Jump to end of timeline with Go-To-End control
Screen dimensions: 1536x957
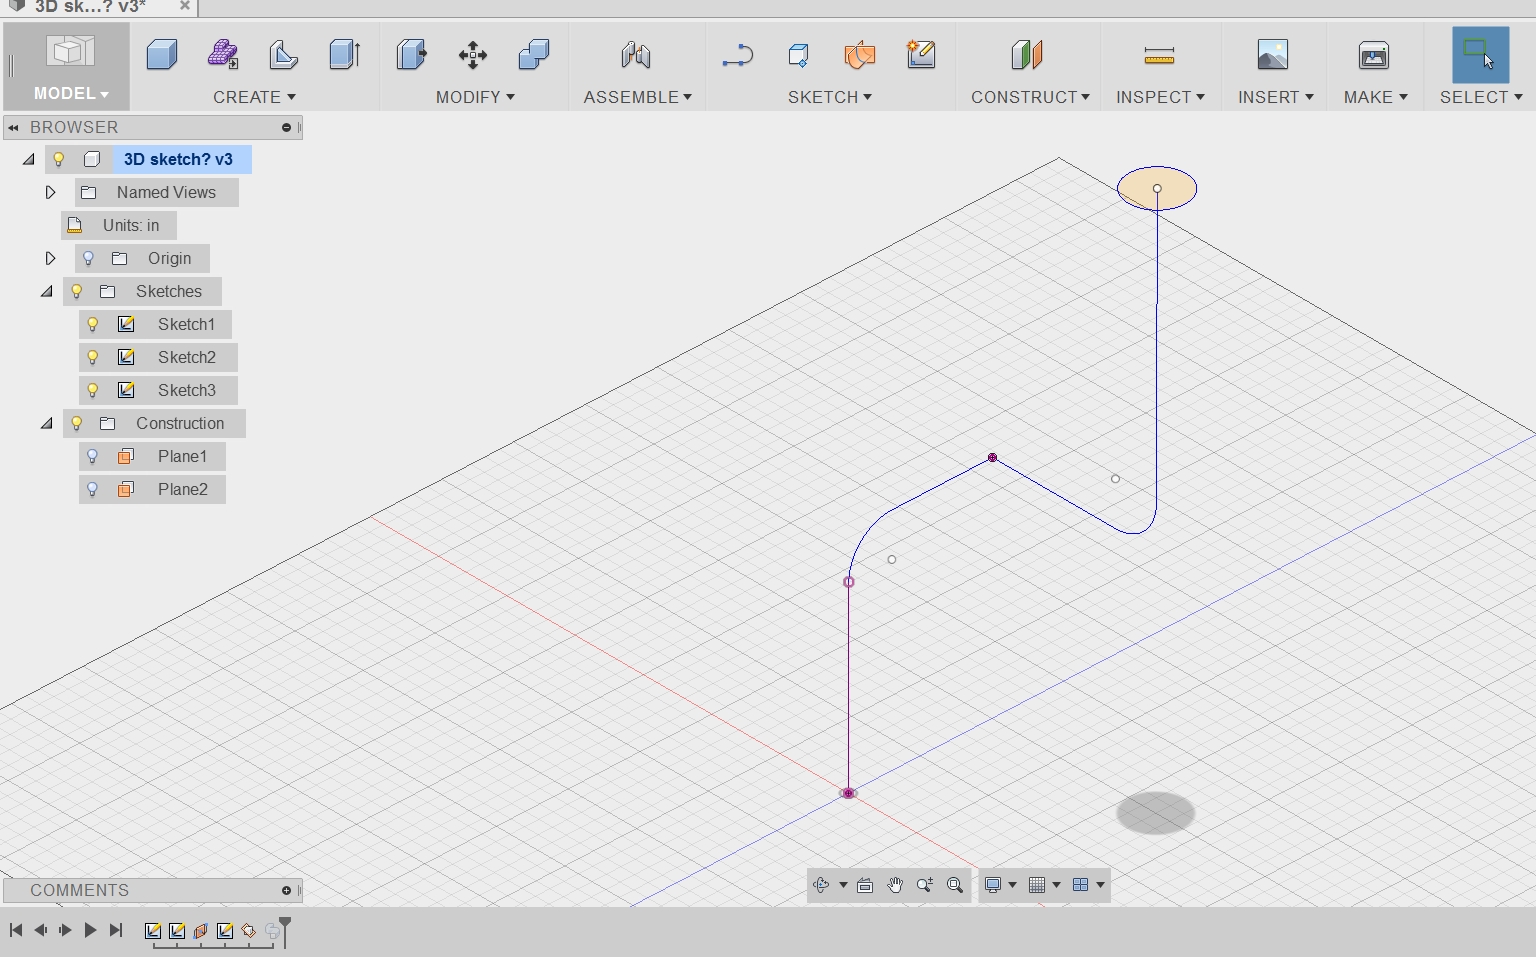coord(115,930)
